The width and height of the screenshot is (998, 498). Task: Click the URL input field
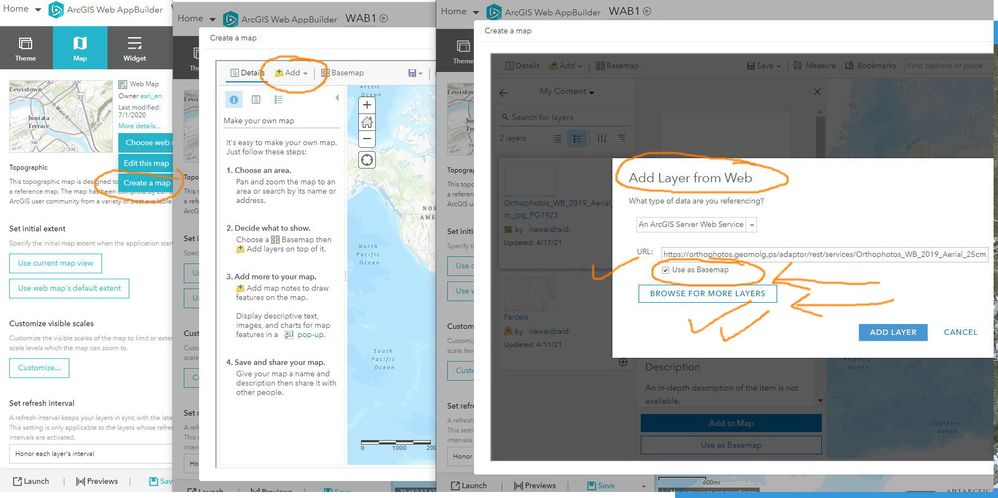click(x=825, y=254)
